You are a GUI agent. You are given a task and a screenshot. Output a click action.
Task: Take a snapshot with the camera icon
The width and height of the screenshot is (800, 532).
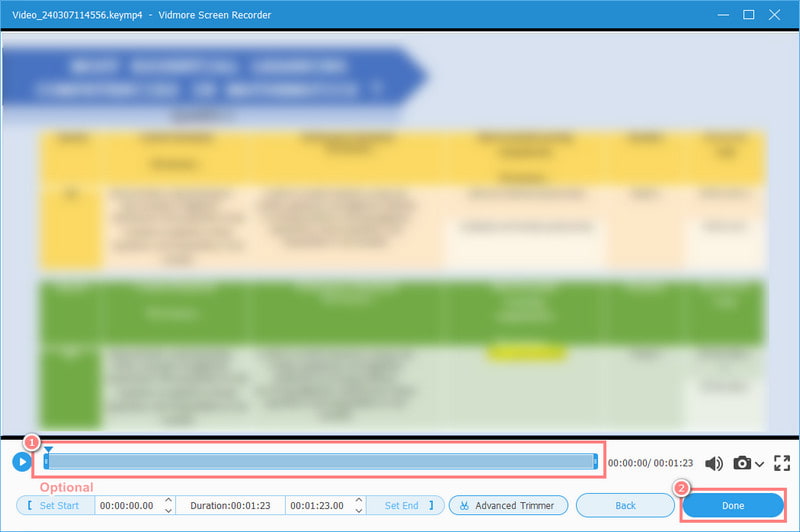pyautogui.click(x=742, y=464)
